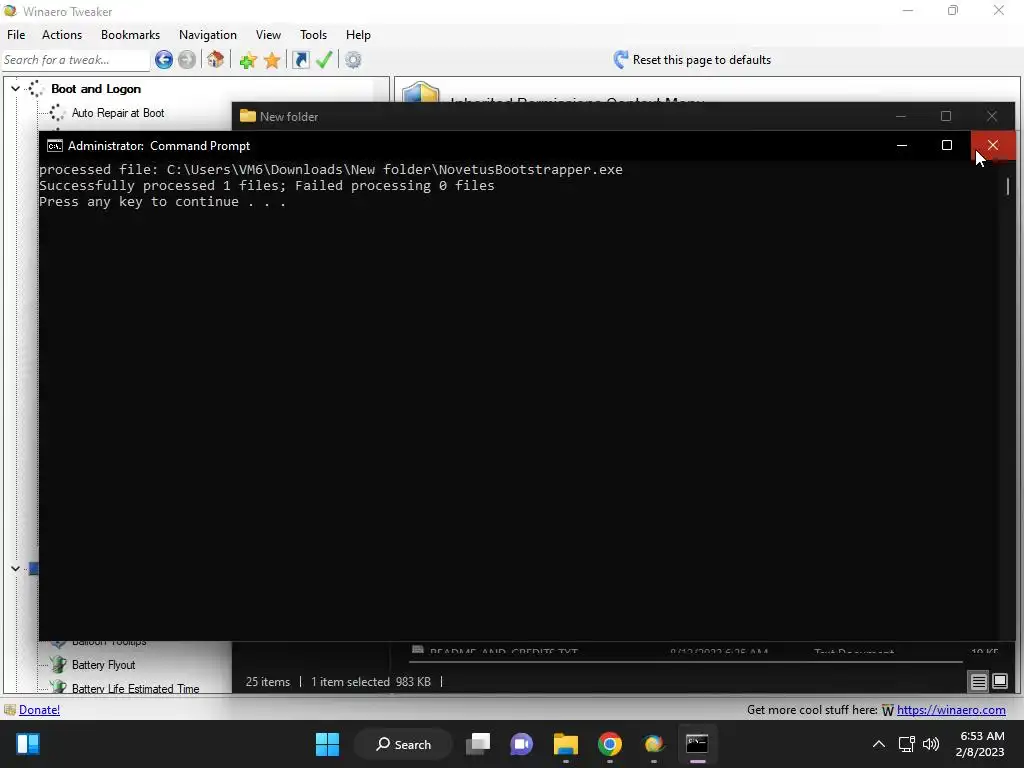Add bookmark with the green-plus star icon
1024x768 pixels.
pos(248,61)
